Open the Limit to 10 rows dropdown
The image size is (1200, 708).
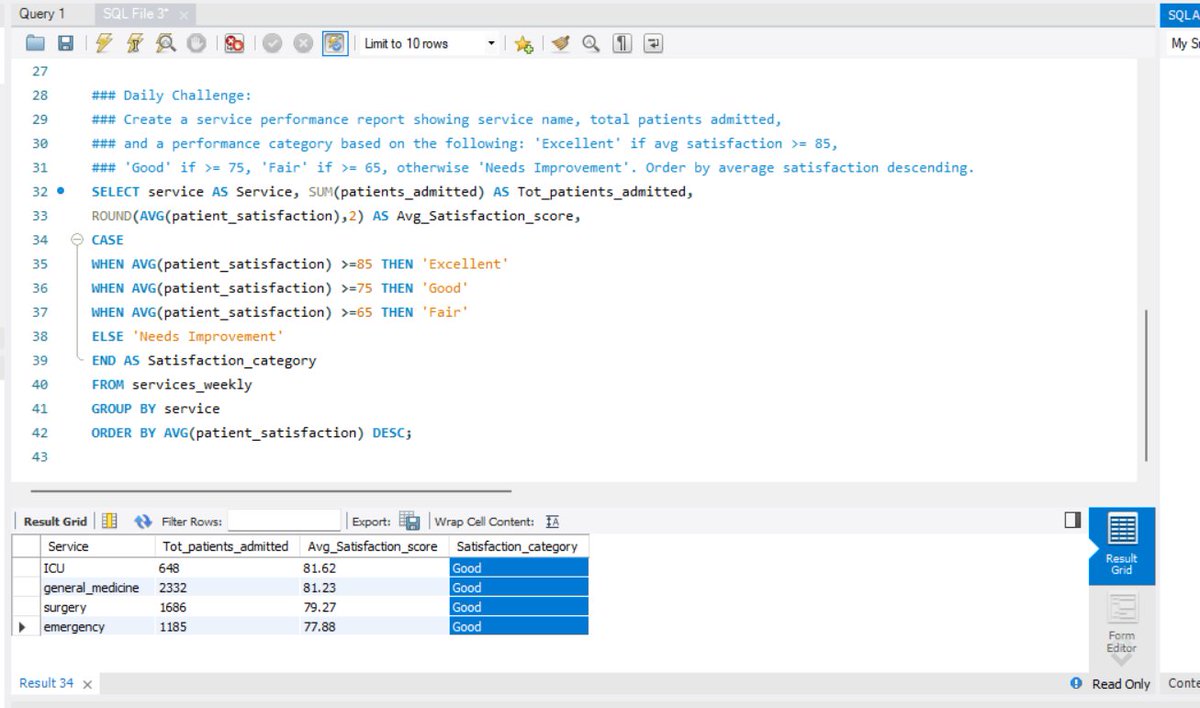(x=430, y=44)
